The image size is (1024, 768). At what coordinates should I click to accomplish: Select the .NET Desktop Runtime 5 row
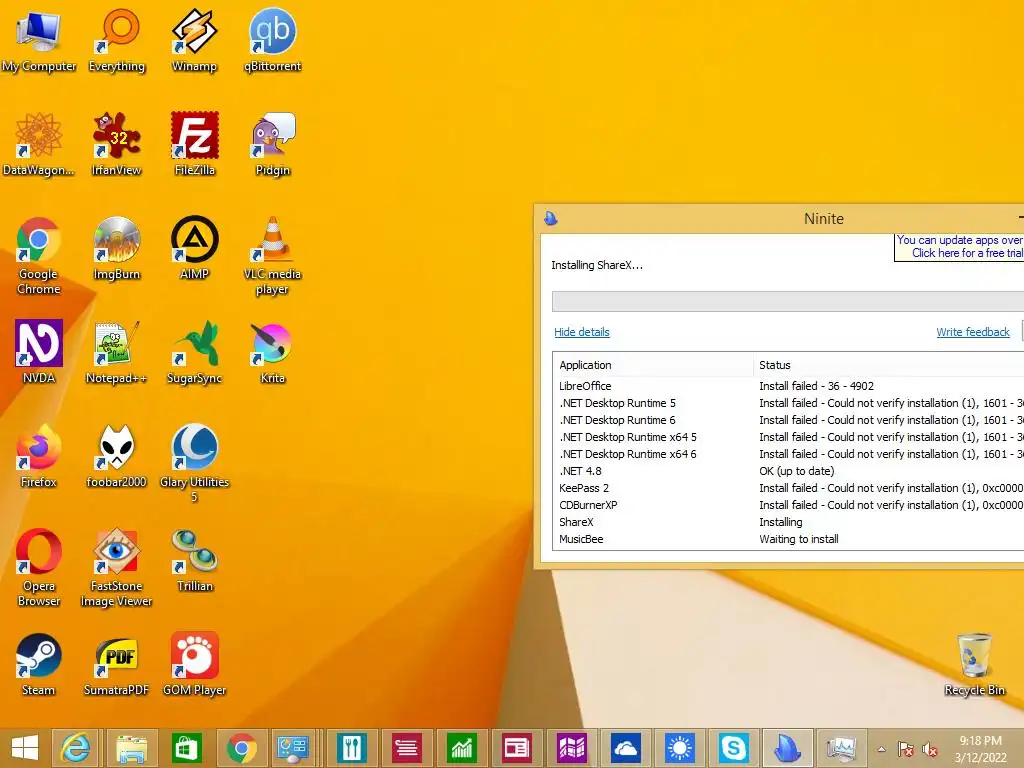788,403
